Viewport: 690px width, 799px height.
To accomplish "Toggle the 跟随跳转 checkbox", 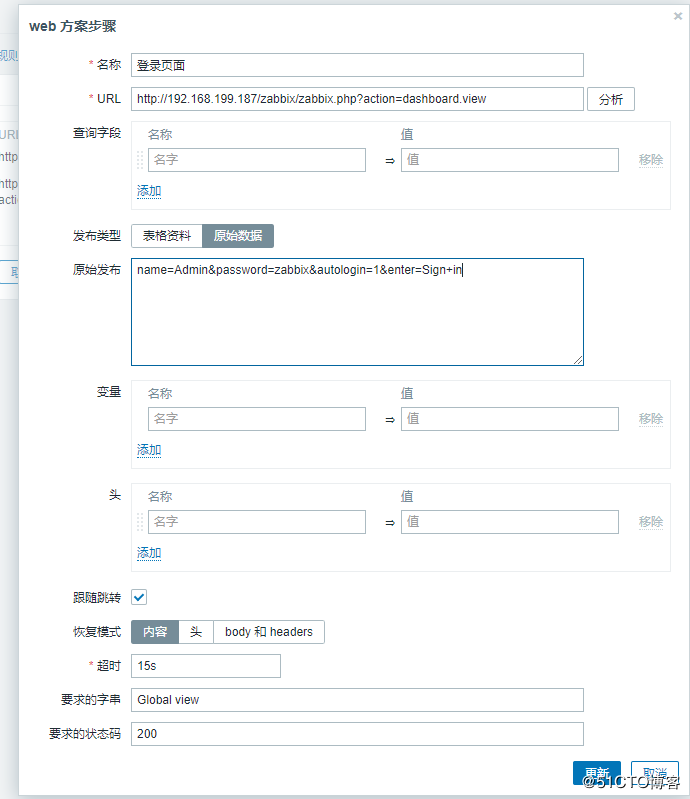I will [x=139, y=597].
